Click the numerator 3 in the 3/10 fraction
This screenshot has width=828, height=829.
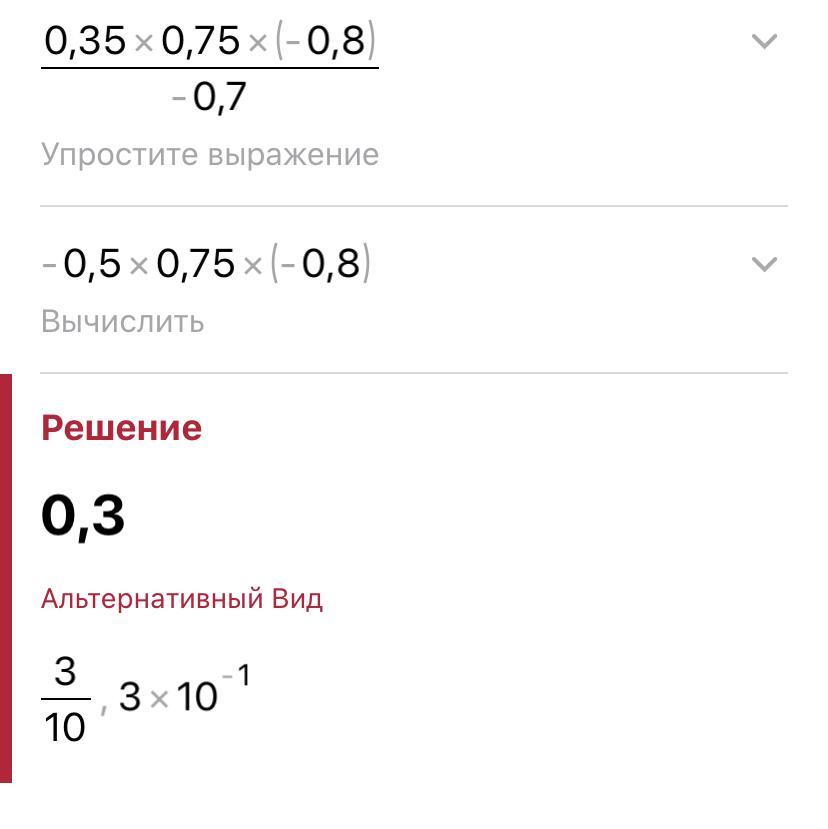point(66,673)
